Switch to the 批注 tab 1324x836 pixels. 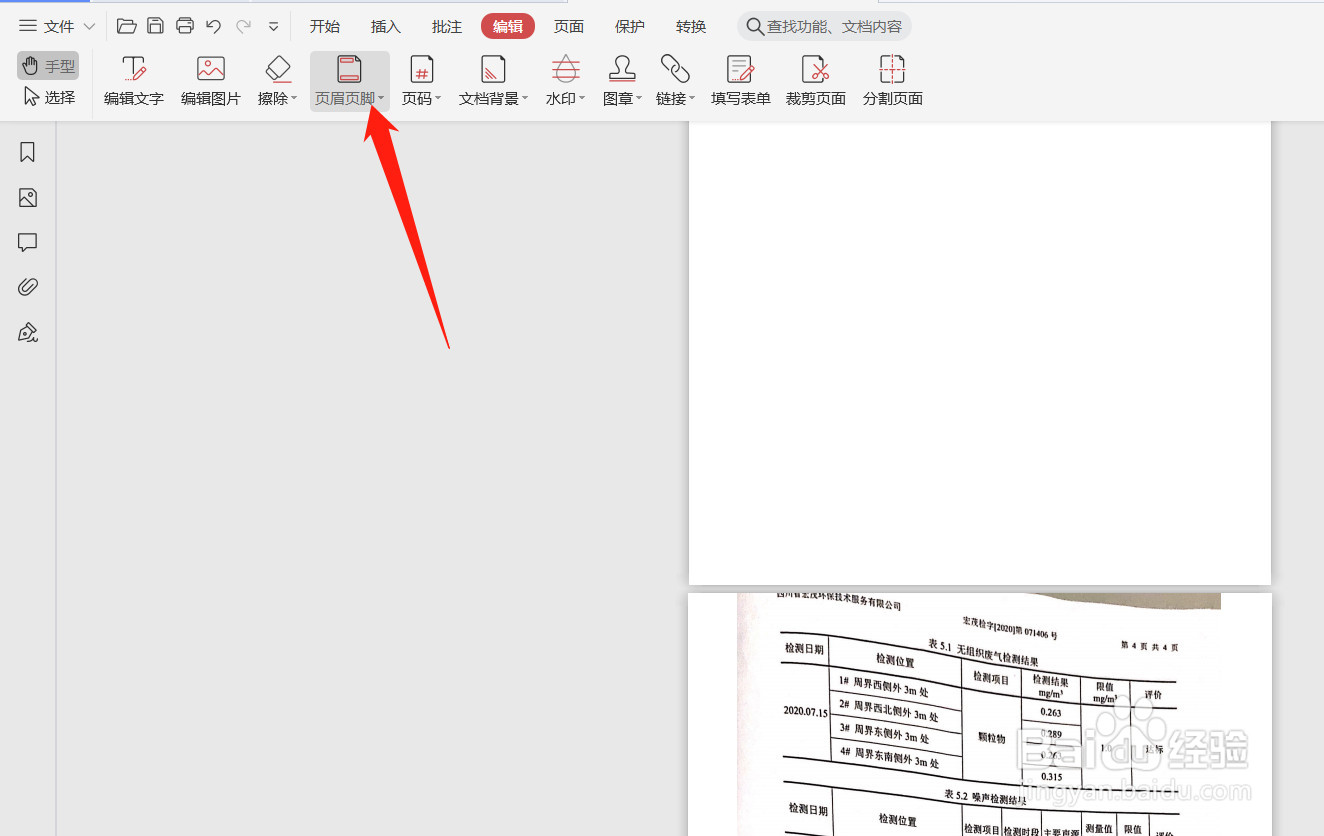coord(447,27)
